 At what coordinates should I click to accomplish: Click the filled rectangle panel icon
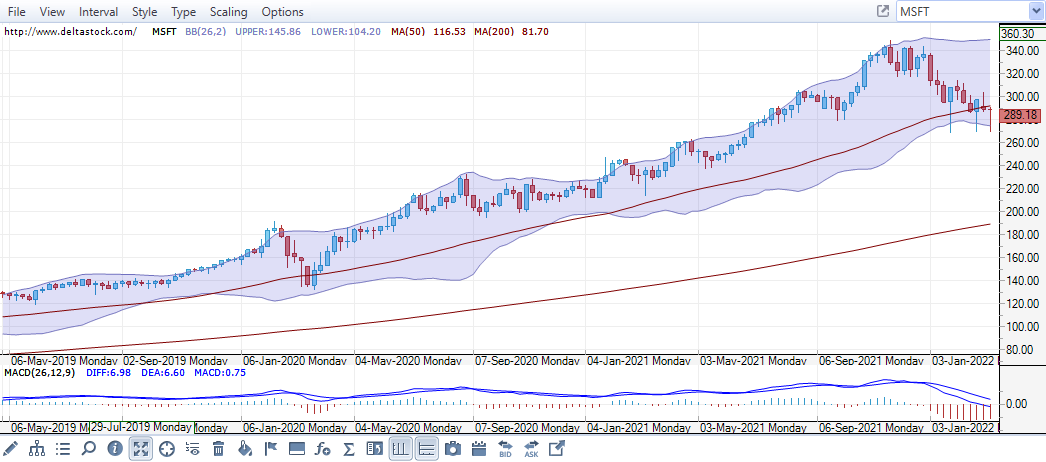pyautogui.click(x=297, y=449)
